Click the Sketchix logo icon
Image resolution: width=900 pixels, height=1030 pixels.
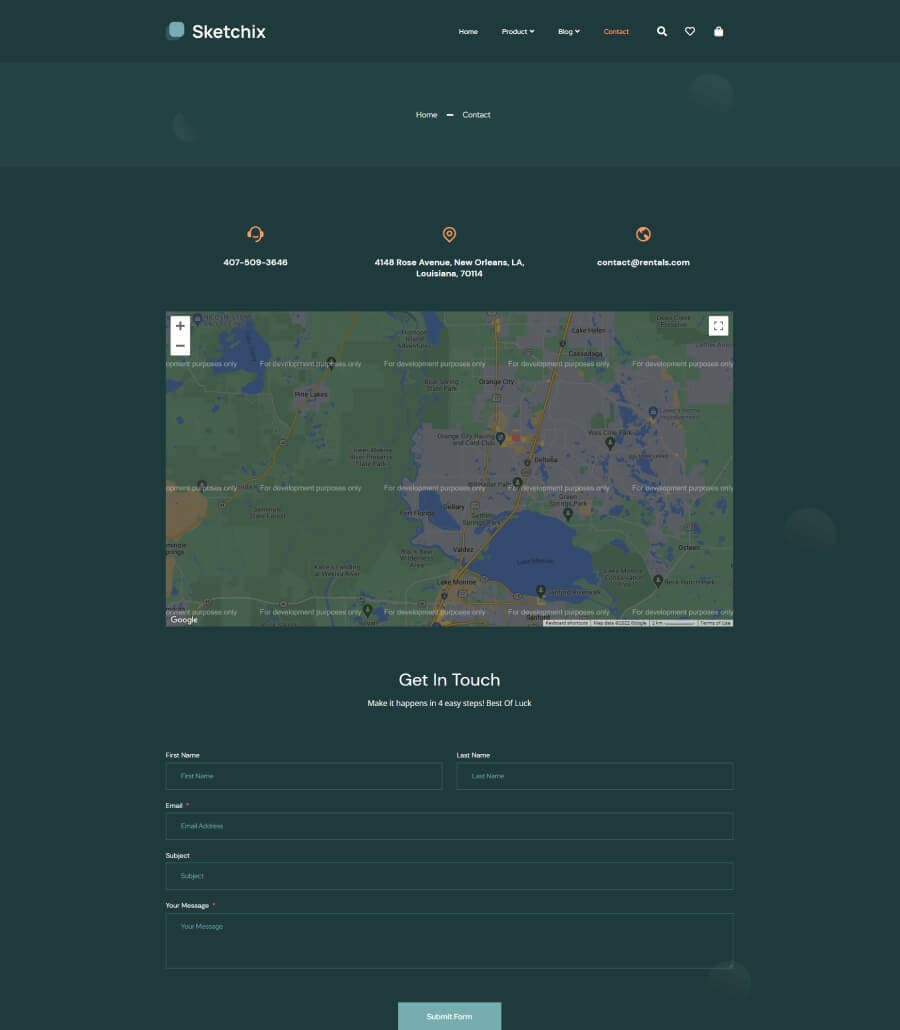click(176, 31)
